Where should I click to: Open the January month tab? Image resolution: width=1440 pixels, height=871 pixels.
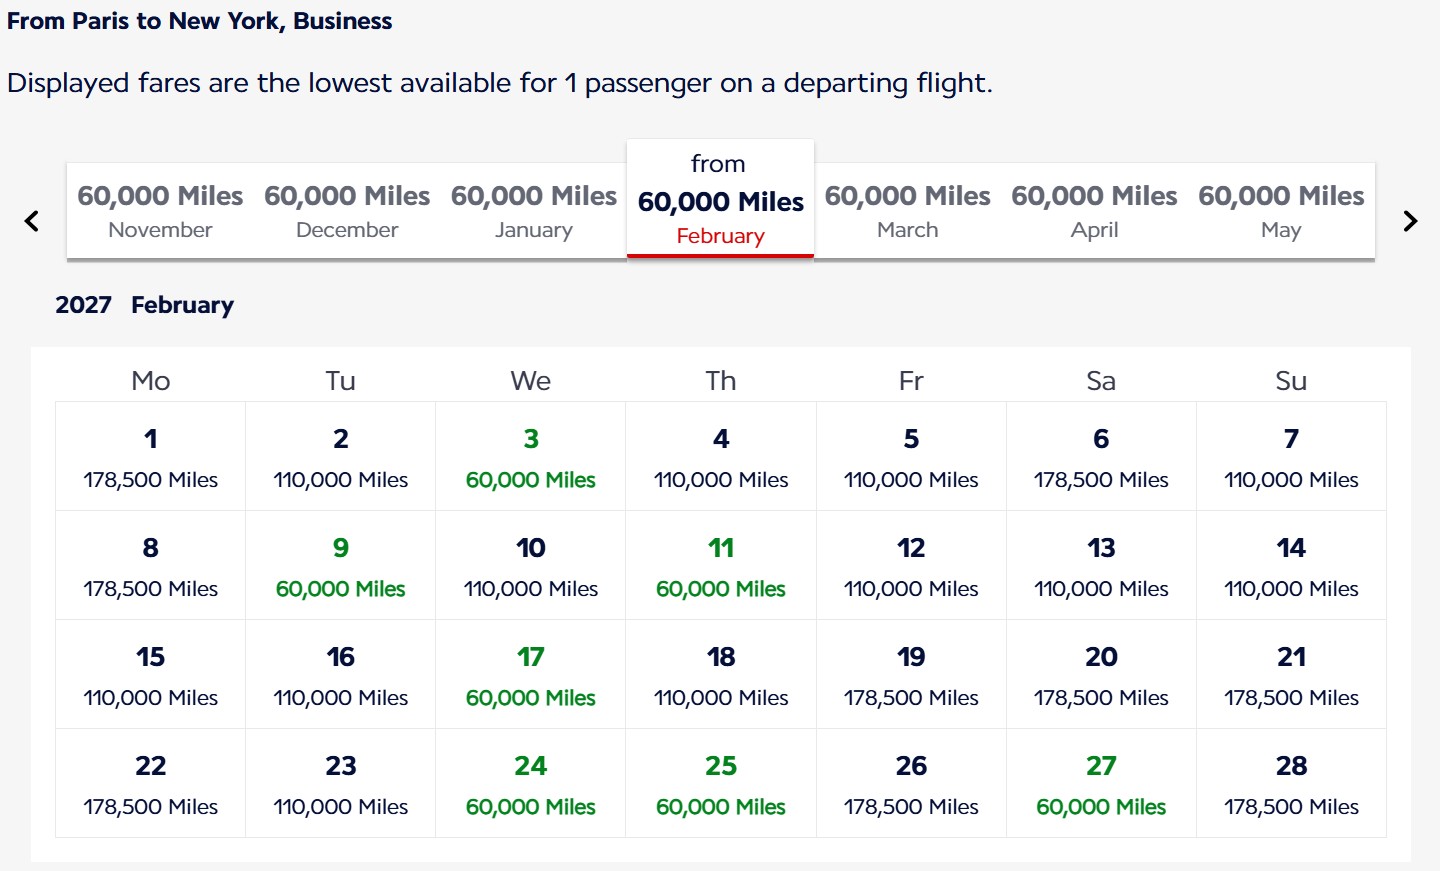534,211
